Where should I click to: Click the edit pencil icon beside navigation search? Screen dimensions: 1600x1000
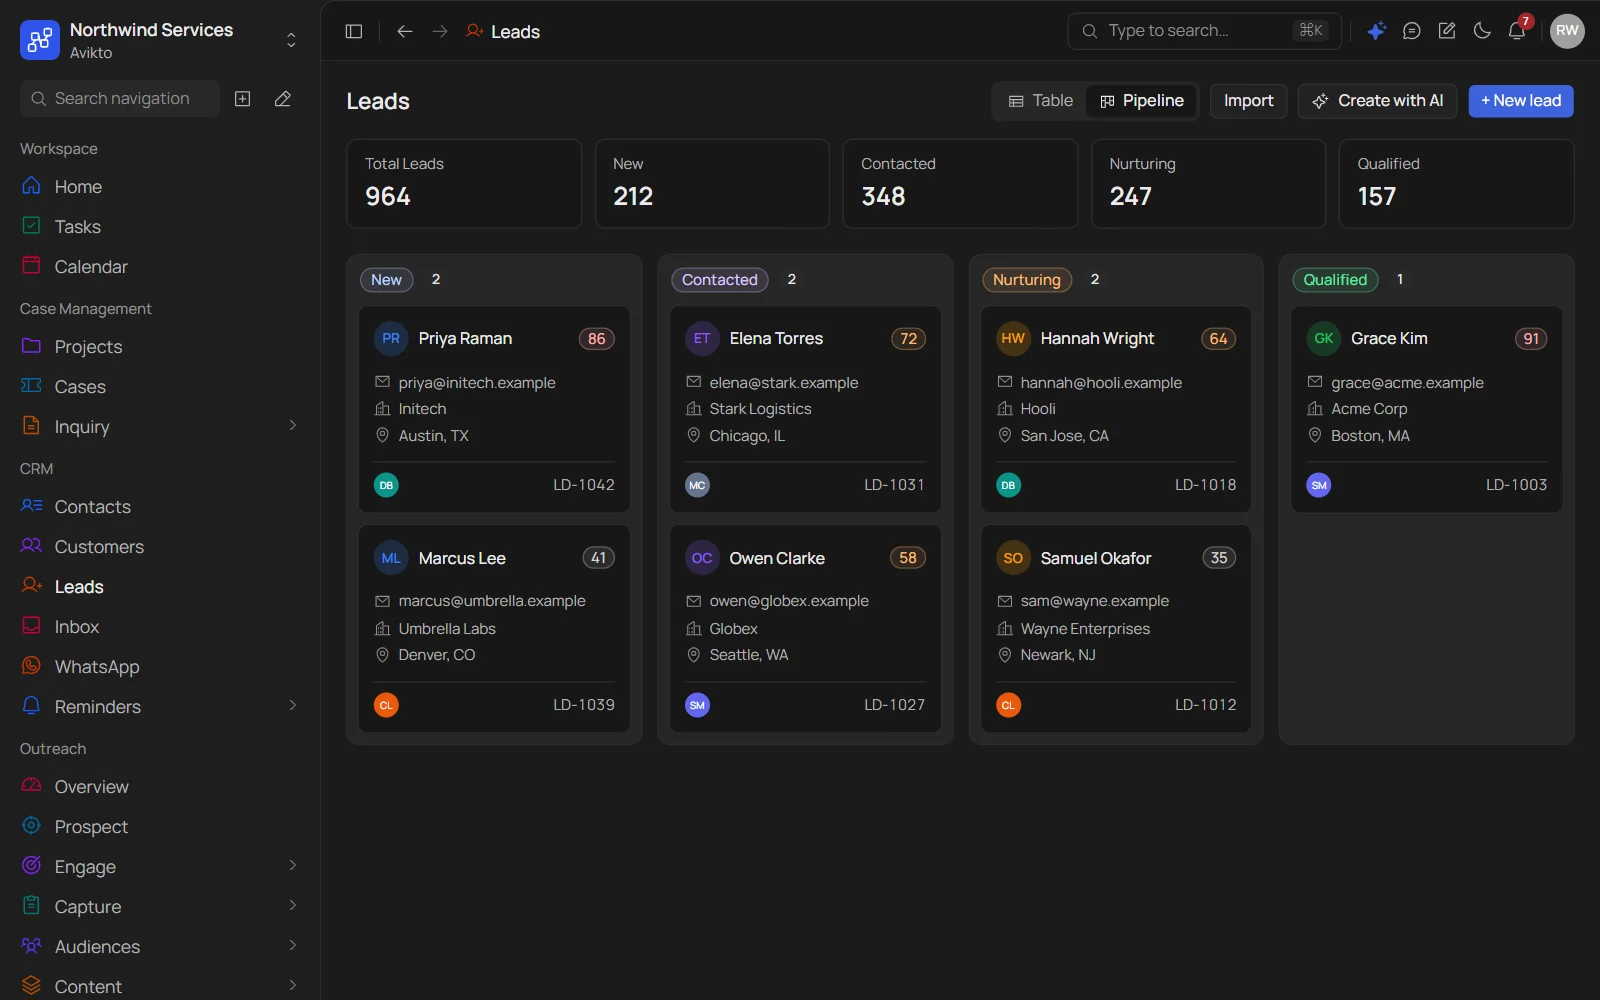click(x=283, y=99)
